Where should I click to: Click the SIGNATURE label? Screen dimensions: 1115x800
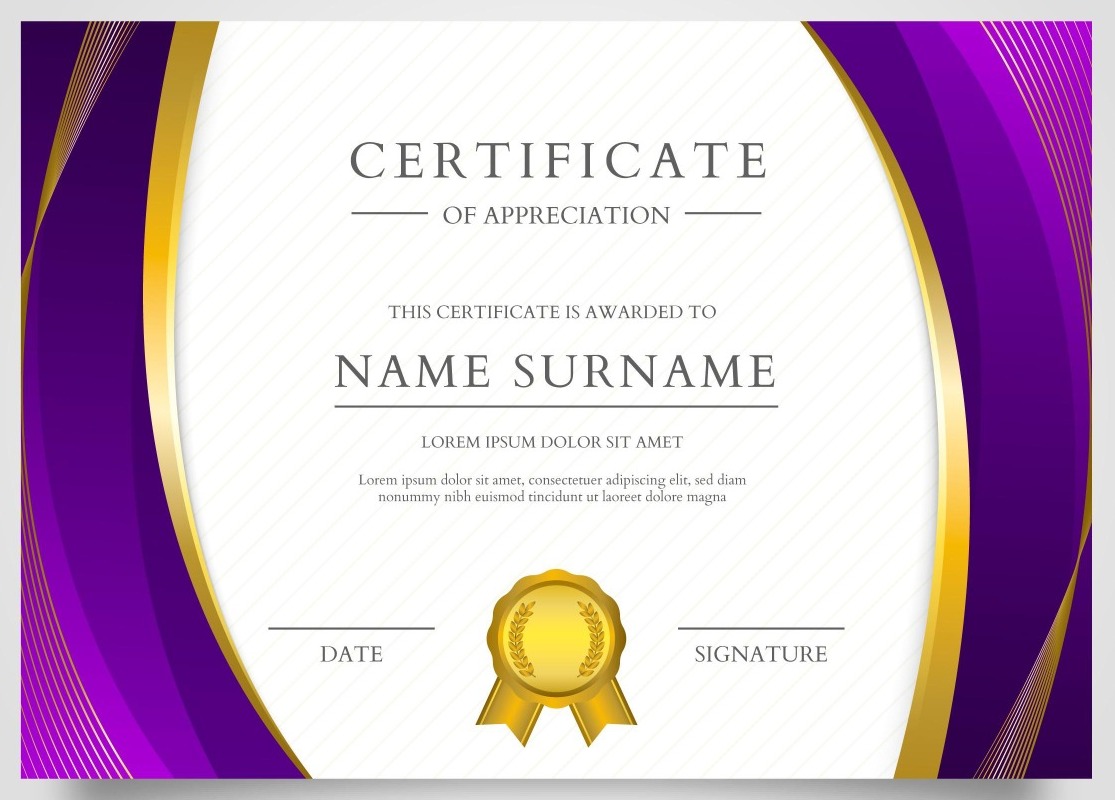pos(761,655)
